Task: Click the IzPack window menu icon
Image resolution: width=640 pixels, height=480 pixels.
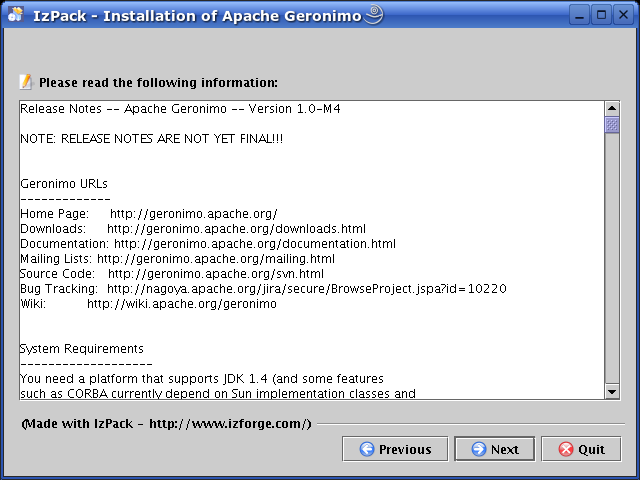Action: pyautogui.click(x=15, y=14)
